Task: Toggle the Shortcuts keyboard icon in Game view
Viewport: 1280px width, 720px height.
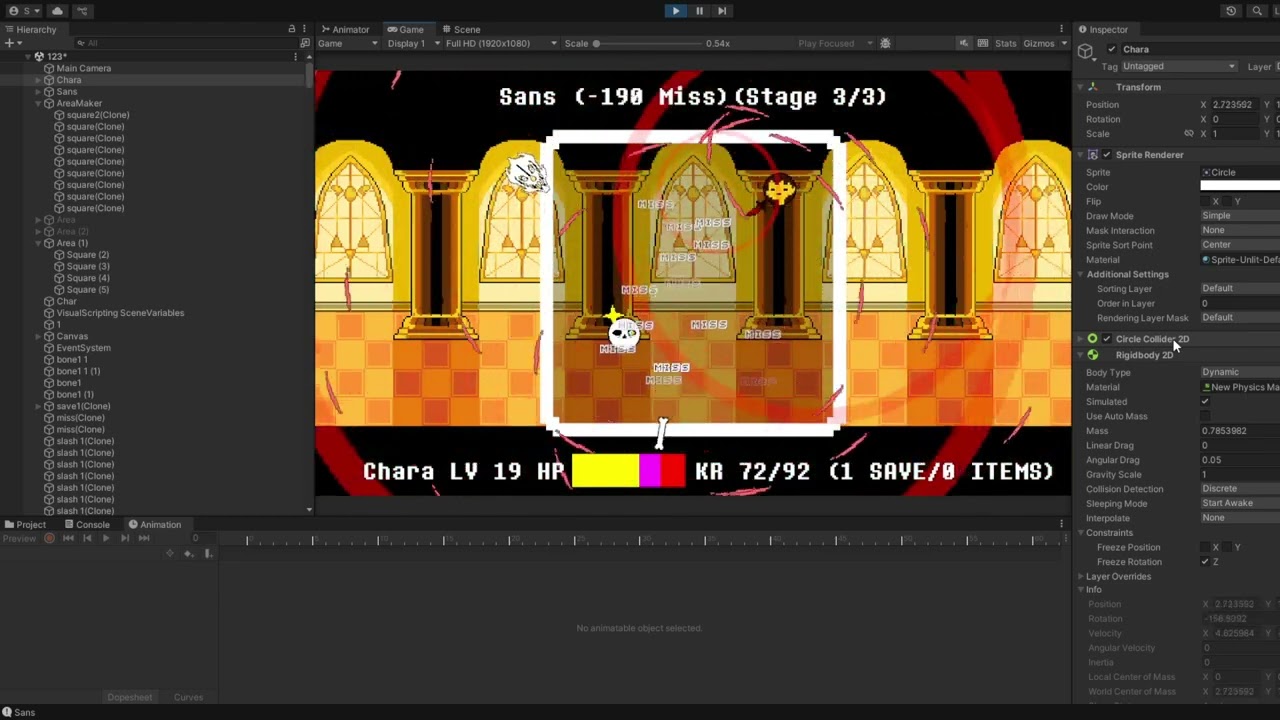Action: pyautogui.click(x=983, y=43)
